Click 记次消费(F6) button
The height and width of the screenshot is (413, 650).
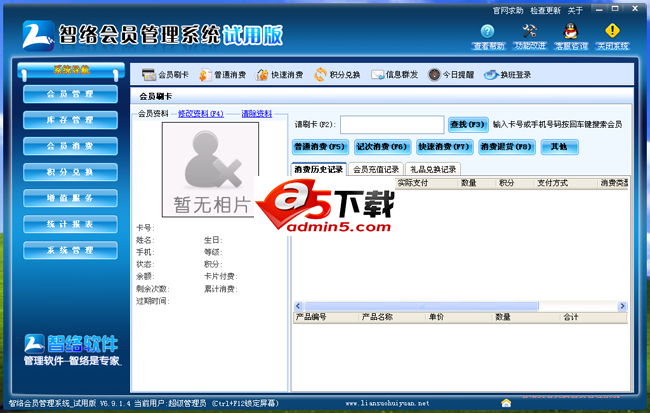point(382,147)
